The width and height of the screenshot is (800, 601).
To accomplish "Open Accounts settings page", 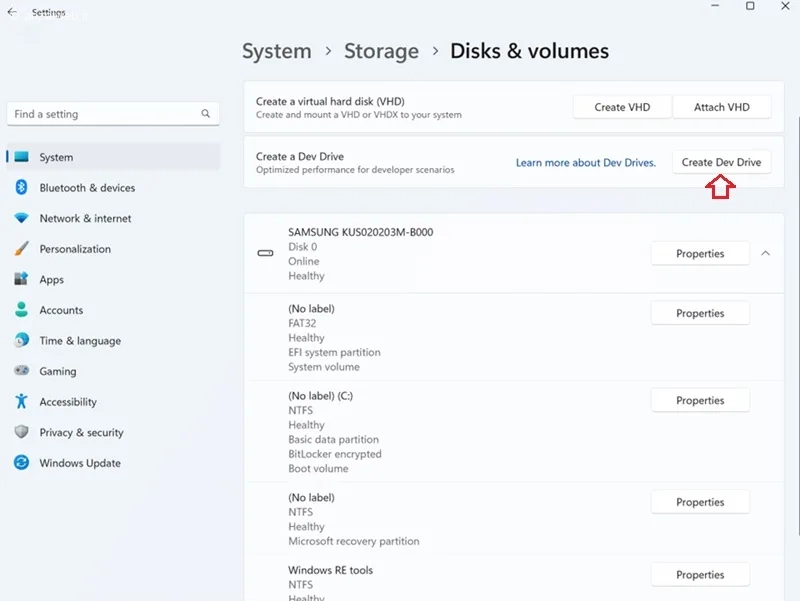I will coord(113,310).
